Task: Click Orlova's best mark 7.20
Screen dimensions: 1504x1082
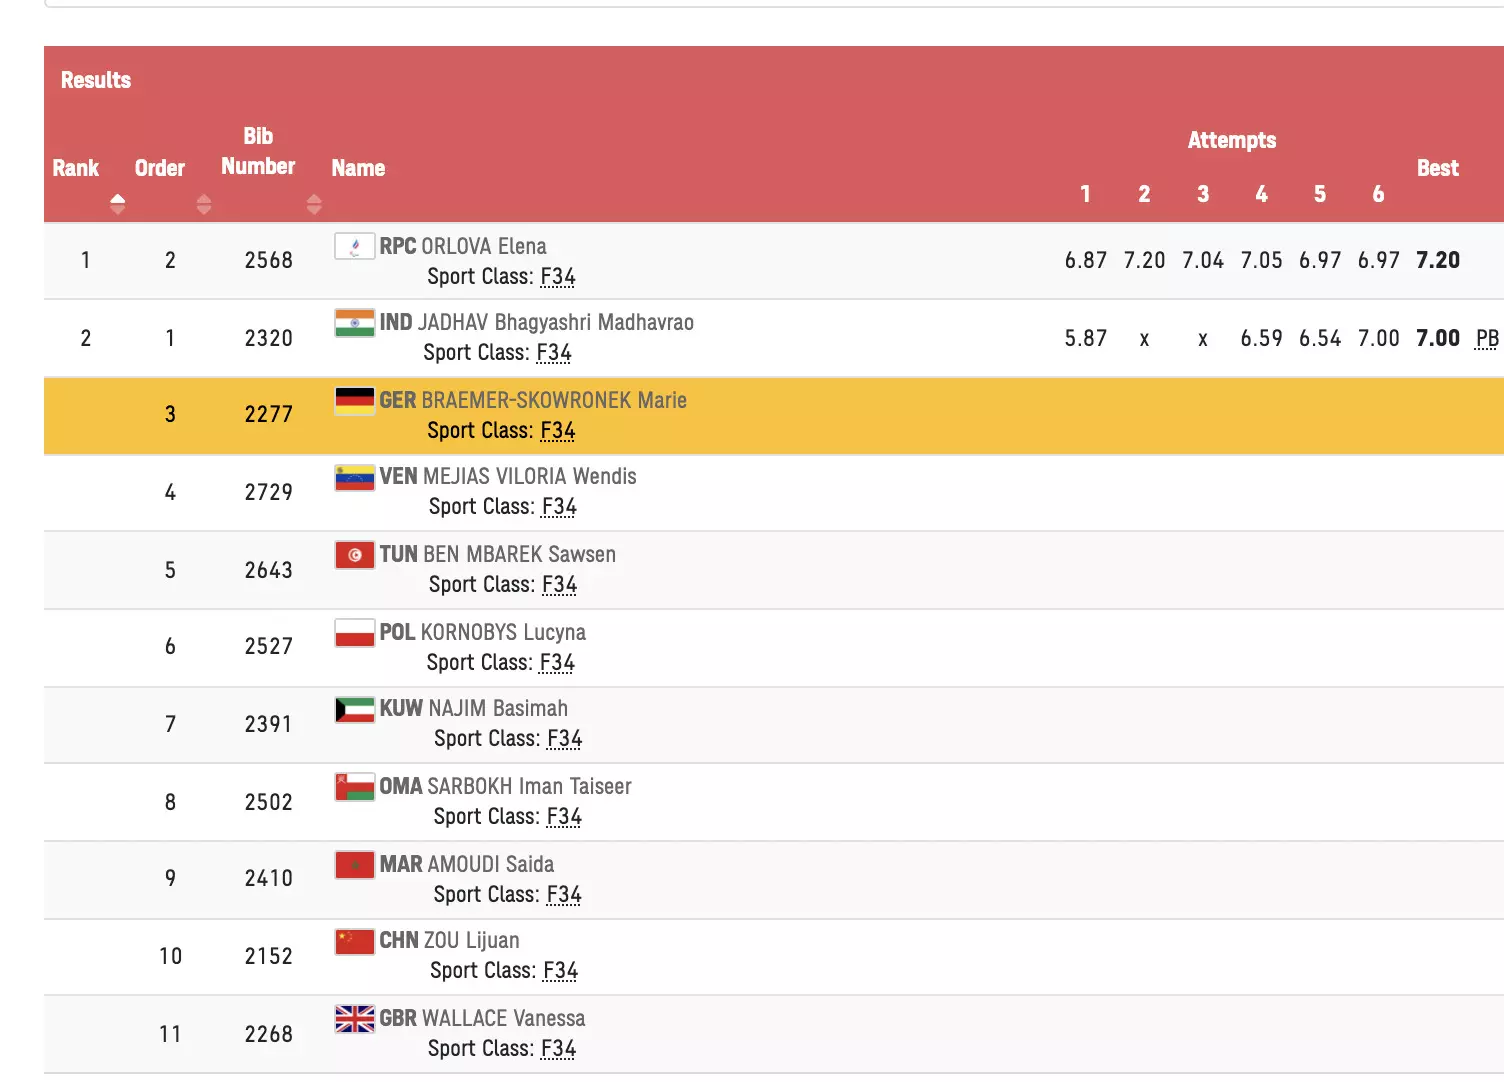Action: click(1437, 261)
